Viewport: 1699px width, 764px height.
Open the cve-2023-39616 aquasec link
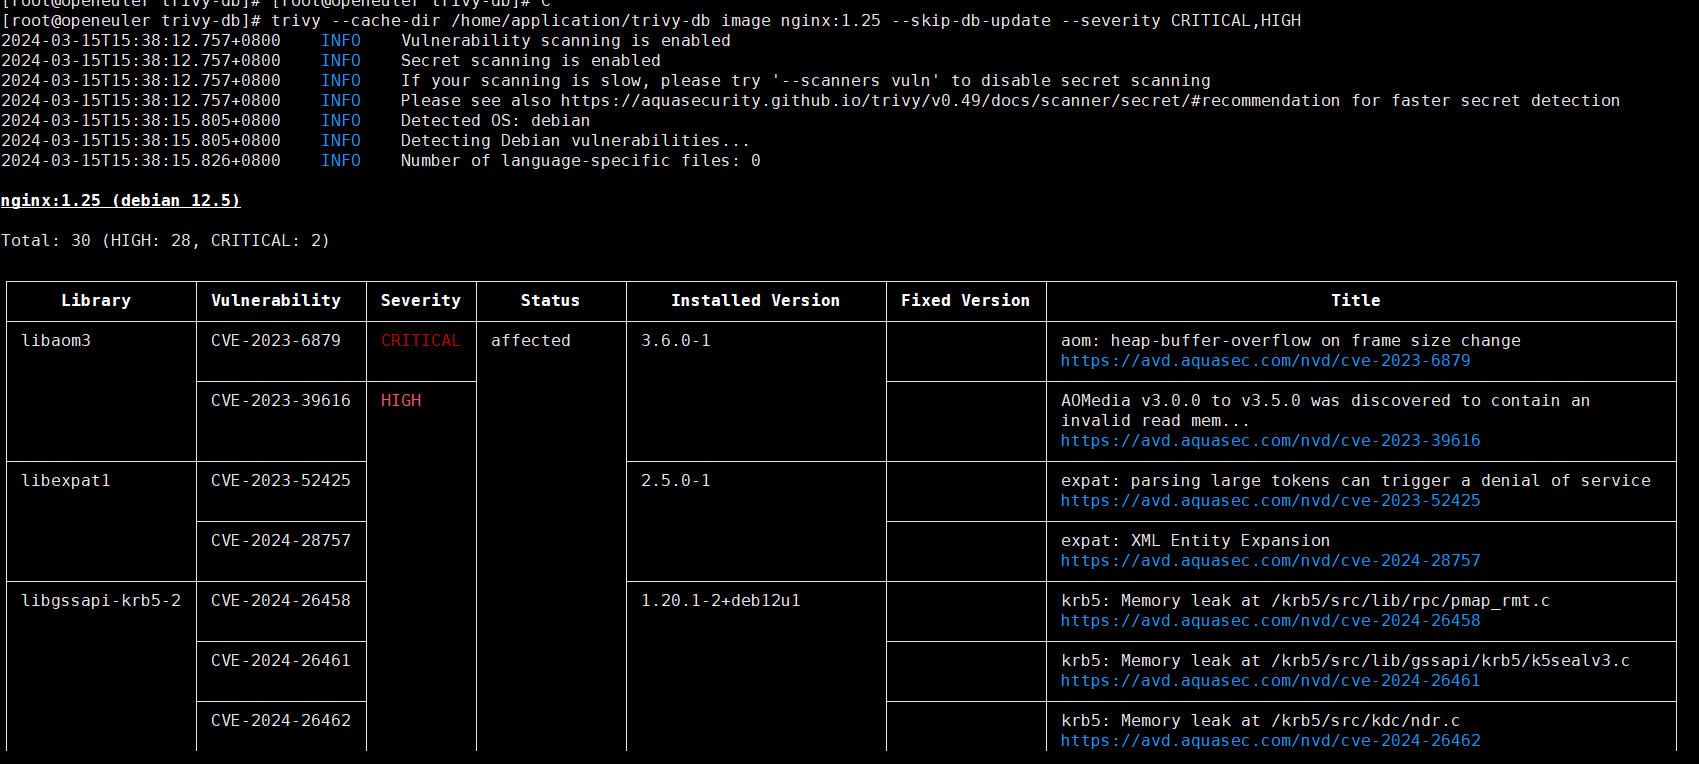pos(1270,441)
